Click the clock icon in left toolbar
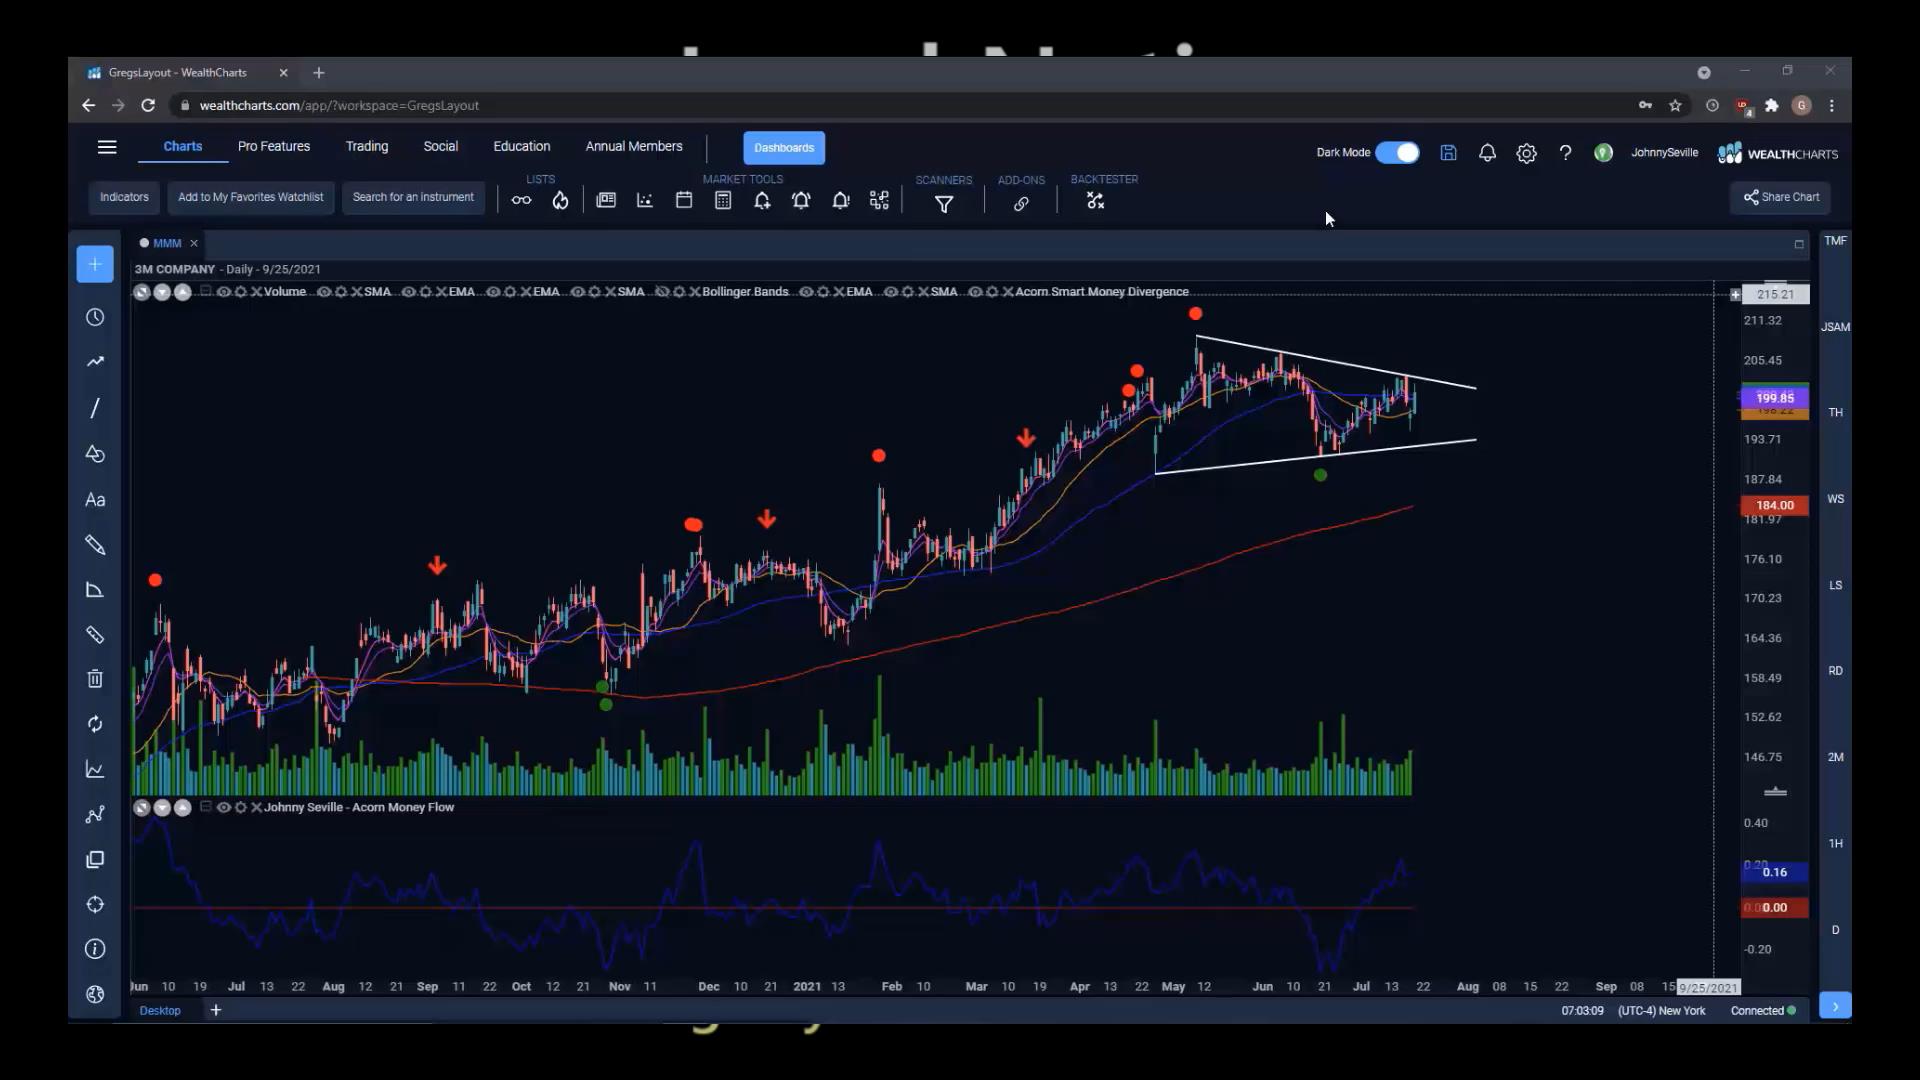The image size is (1920, 1080). click(95, 317)
